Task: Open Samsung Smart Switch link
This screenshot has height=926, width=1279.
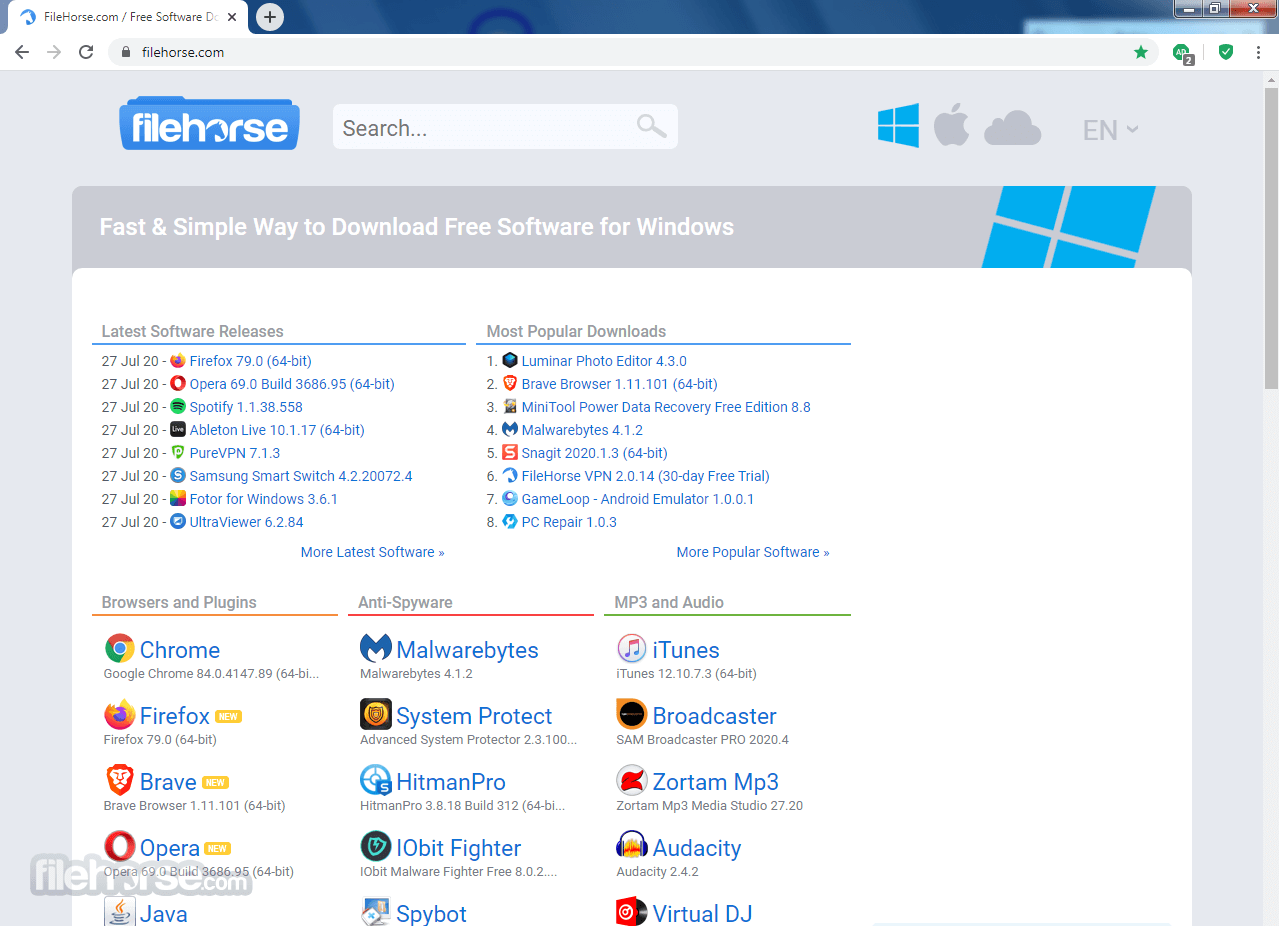Action: coord(301,476)
